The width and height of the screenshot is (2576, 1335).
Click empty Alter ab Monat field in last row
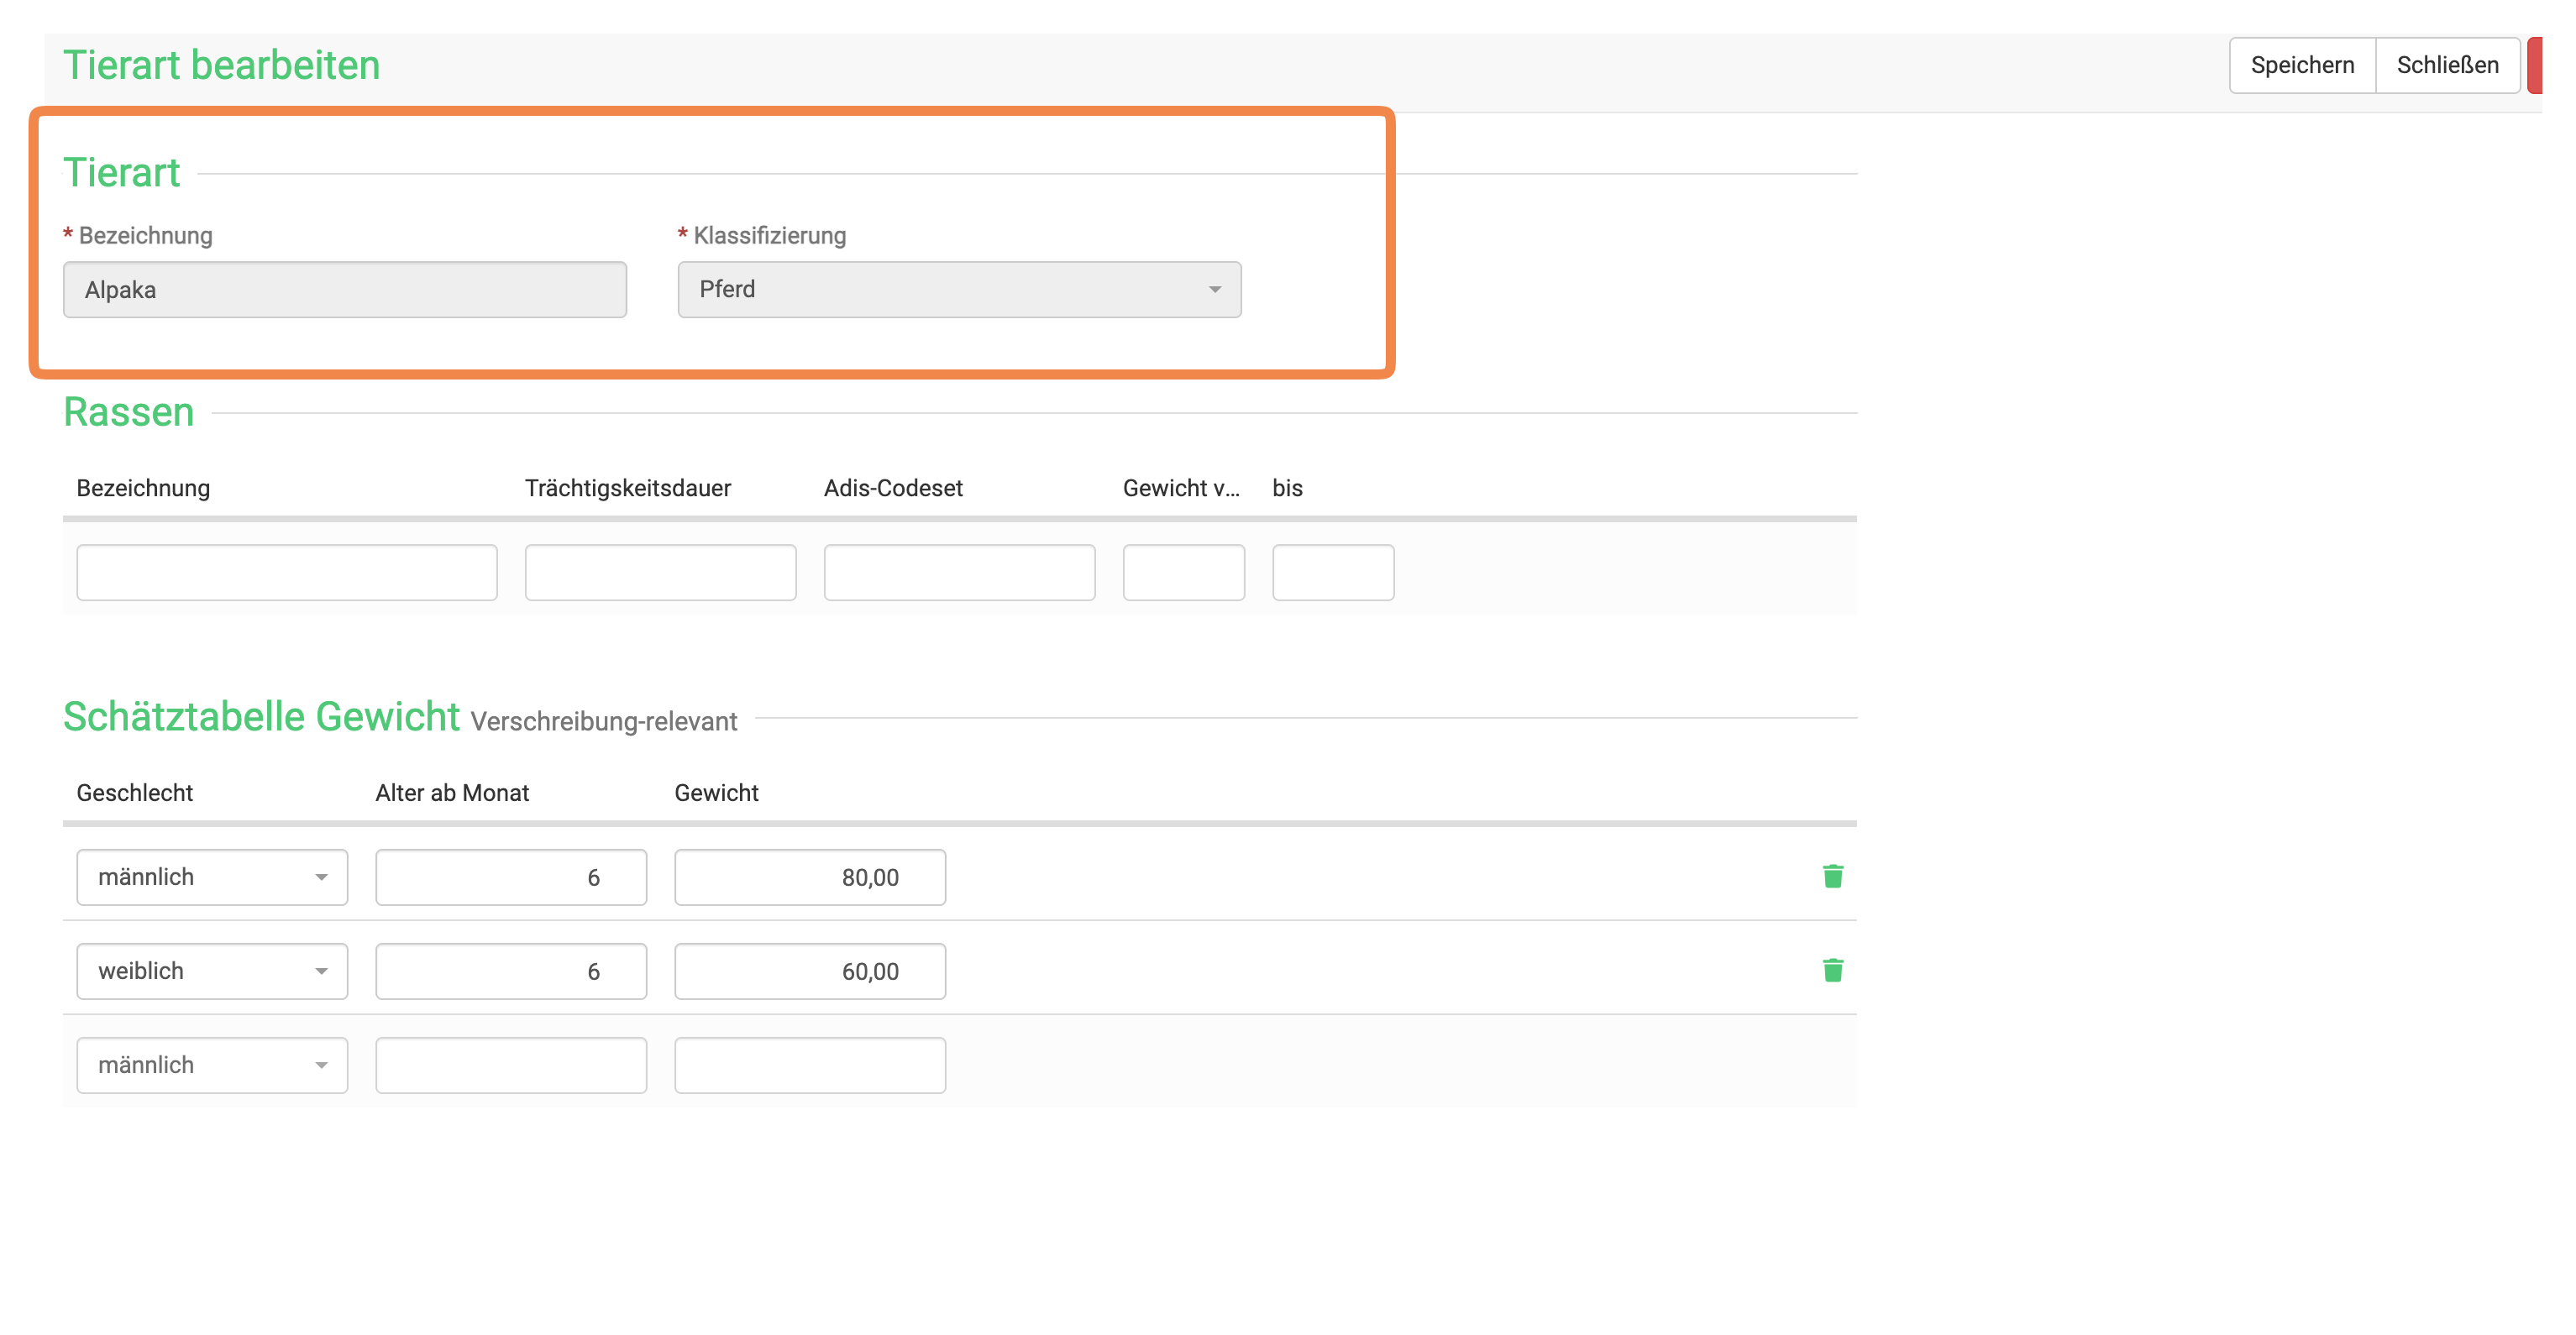click(x=511, y=1065)
